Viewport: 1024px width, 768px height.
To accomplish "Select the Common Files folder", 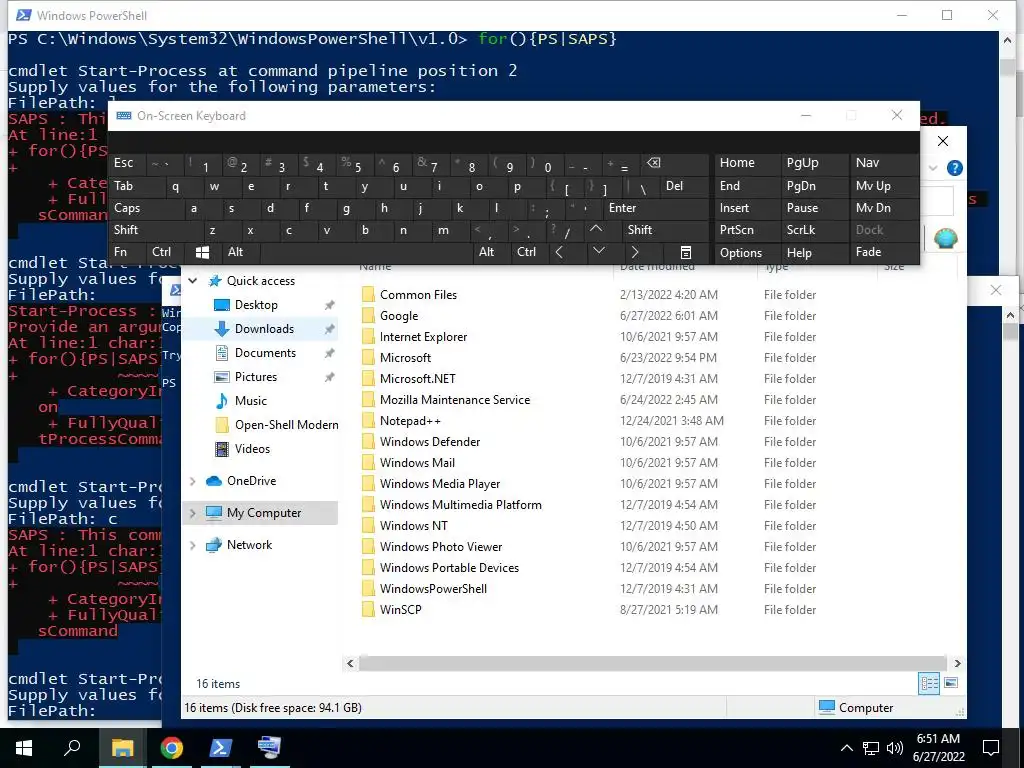I will pos(418,295).
